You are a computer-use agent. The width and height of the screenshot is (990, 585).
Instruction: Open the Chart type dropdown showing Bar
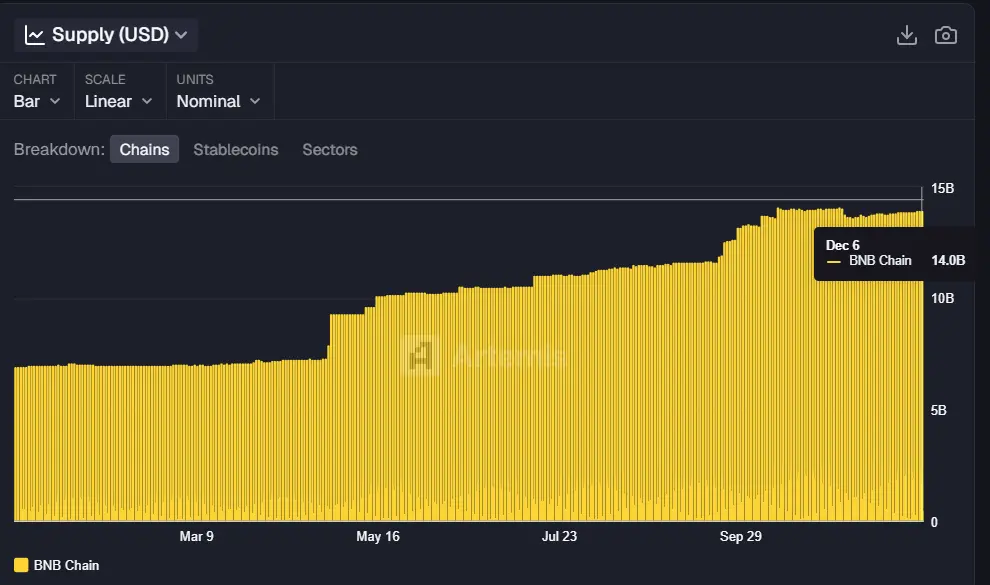[x=37, y=101]
